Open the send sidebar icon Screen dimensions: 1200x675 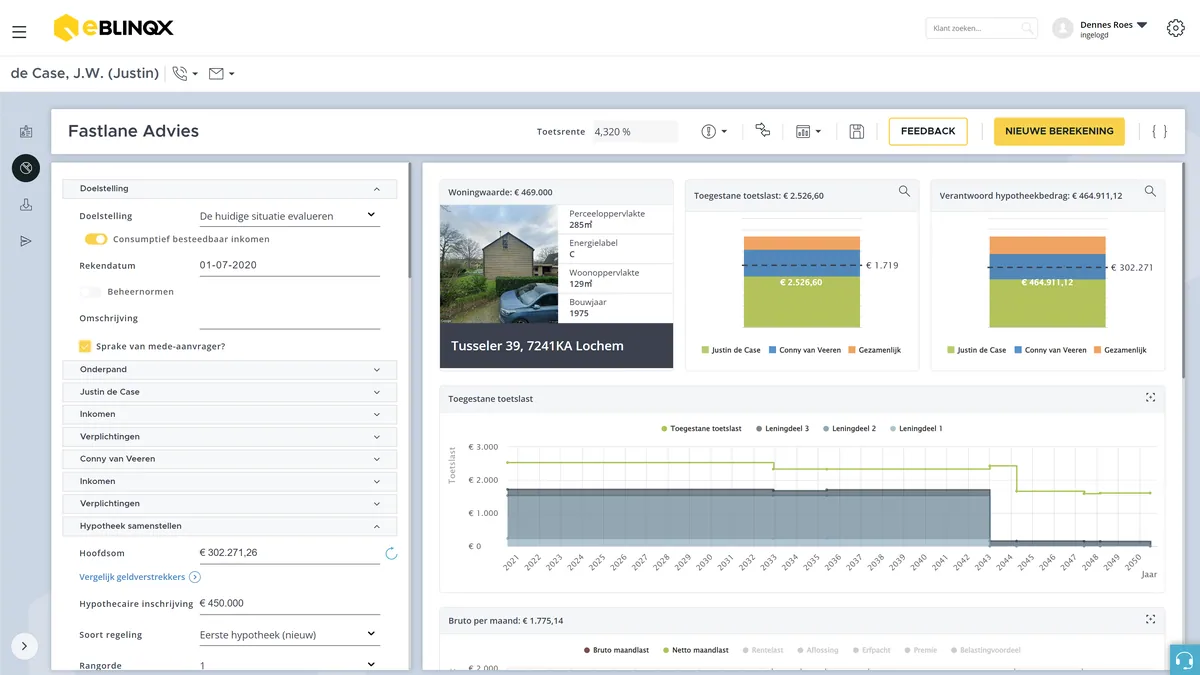pos(26,241)
